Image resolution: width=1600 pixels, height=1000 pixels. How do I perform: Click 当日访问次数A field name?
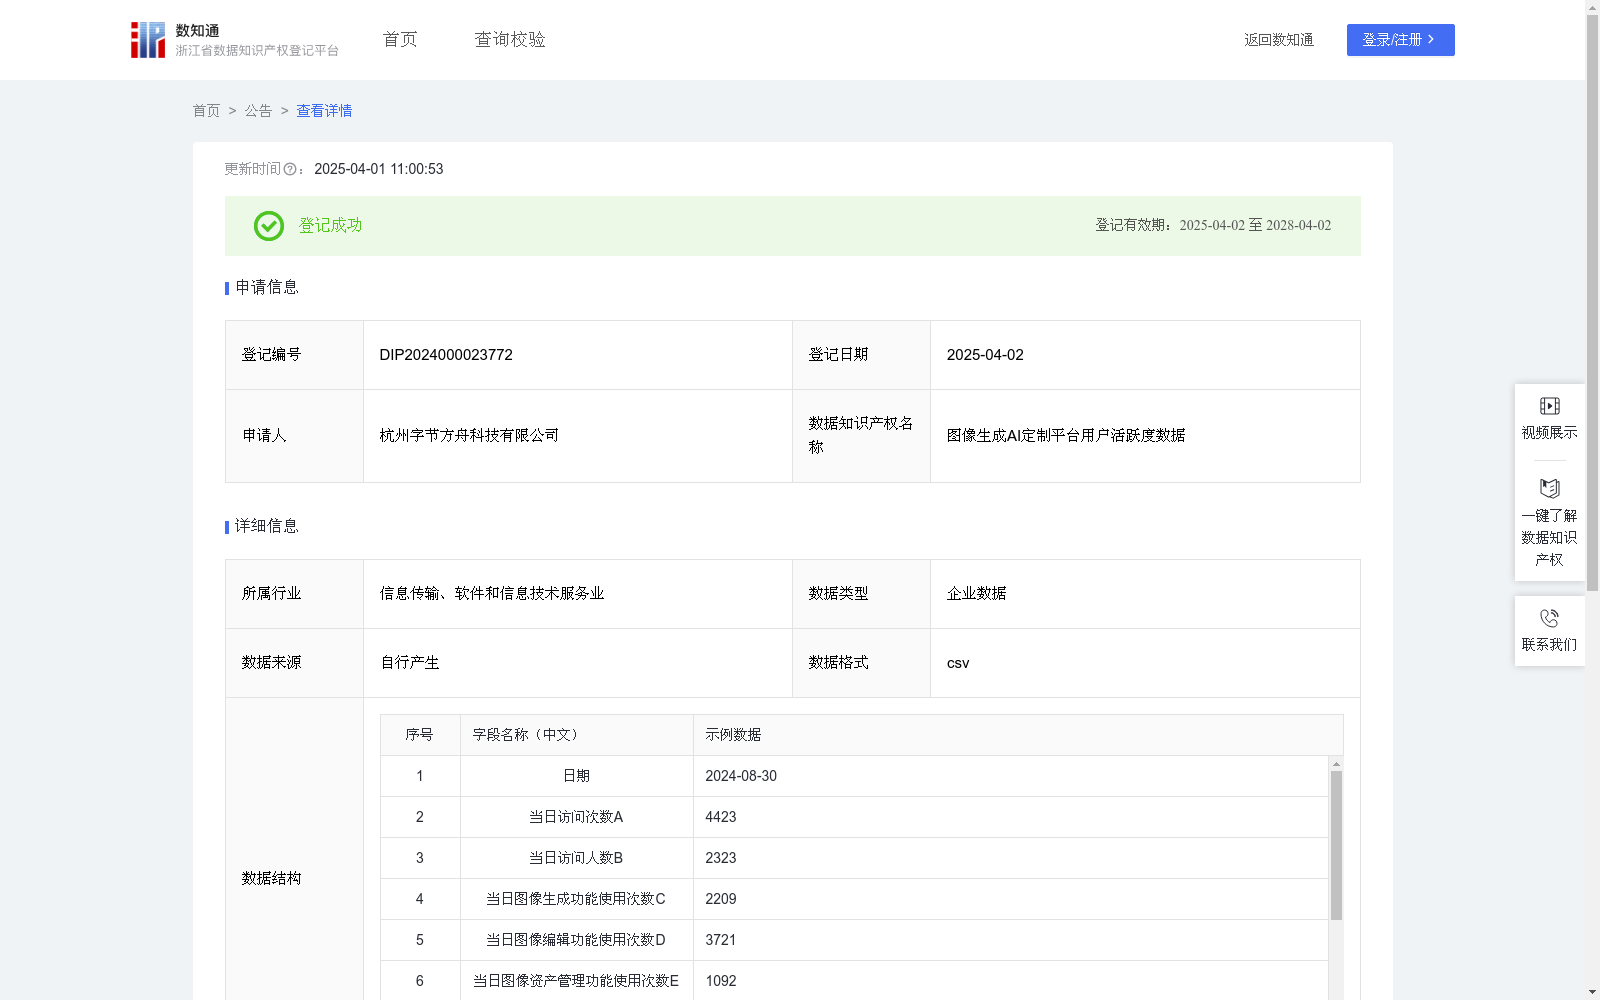[x=576, y=817]
